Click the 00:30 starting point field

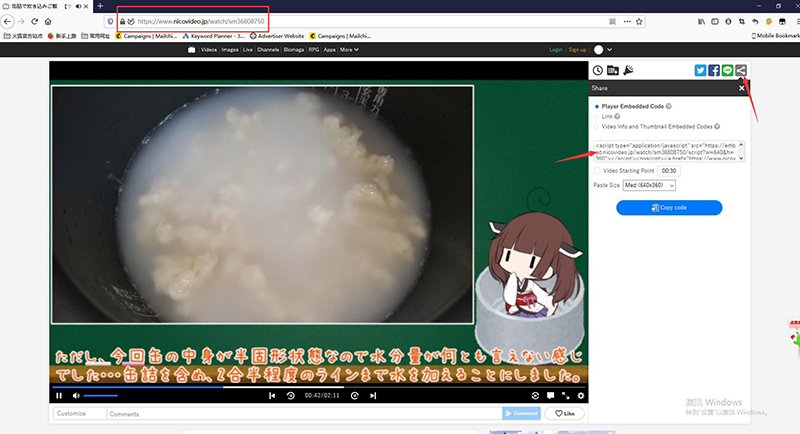tap(669, 171)
